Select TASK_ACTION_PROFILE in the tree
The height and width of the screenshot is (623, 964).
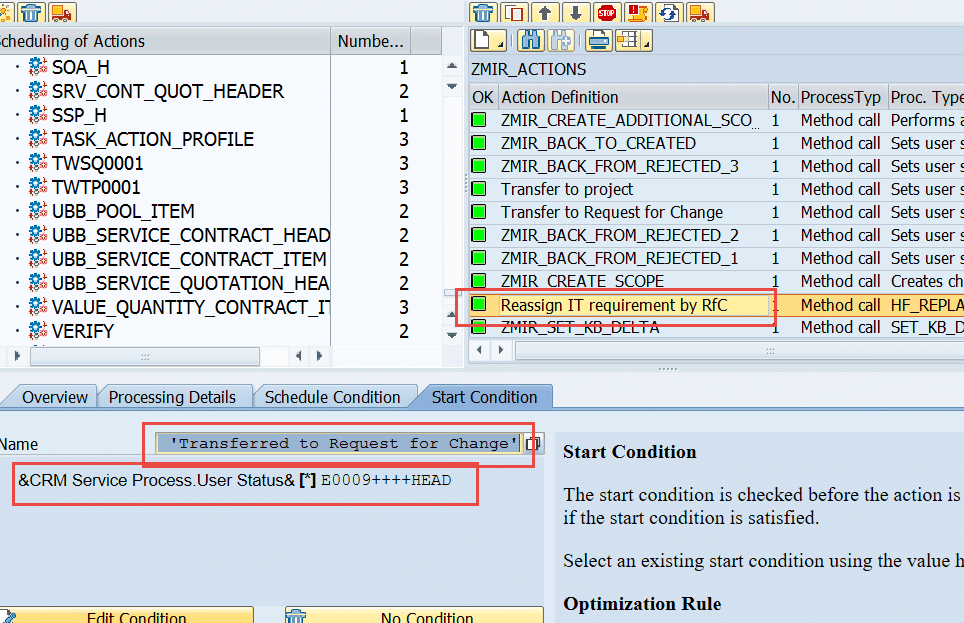pyautogui.click(x=152, y=139)
